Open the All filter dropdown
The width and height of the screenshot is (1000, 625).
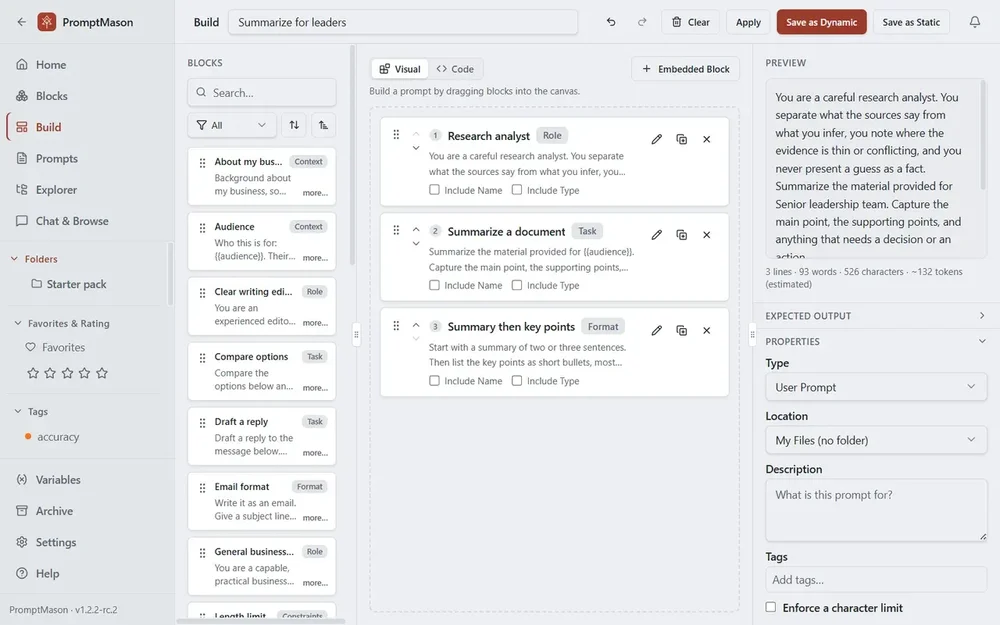pos(232,125)
